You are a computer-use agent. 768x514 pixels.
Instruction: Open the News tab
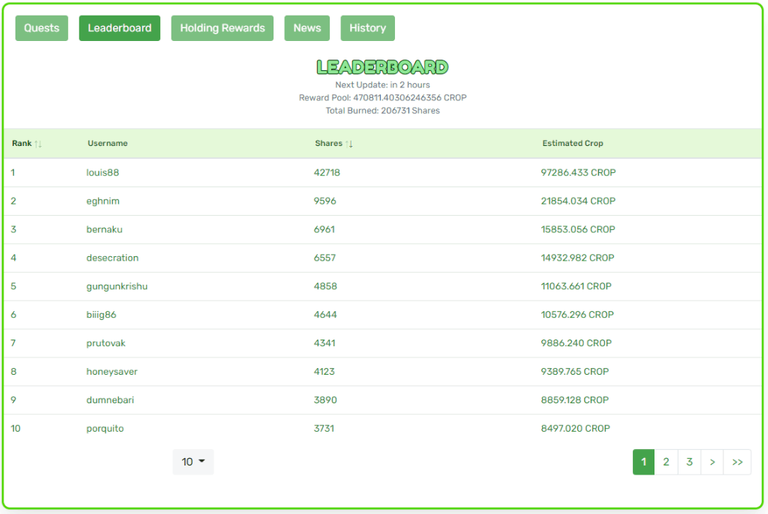click(x=307, y=28)
